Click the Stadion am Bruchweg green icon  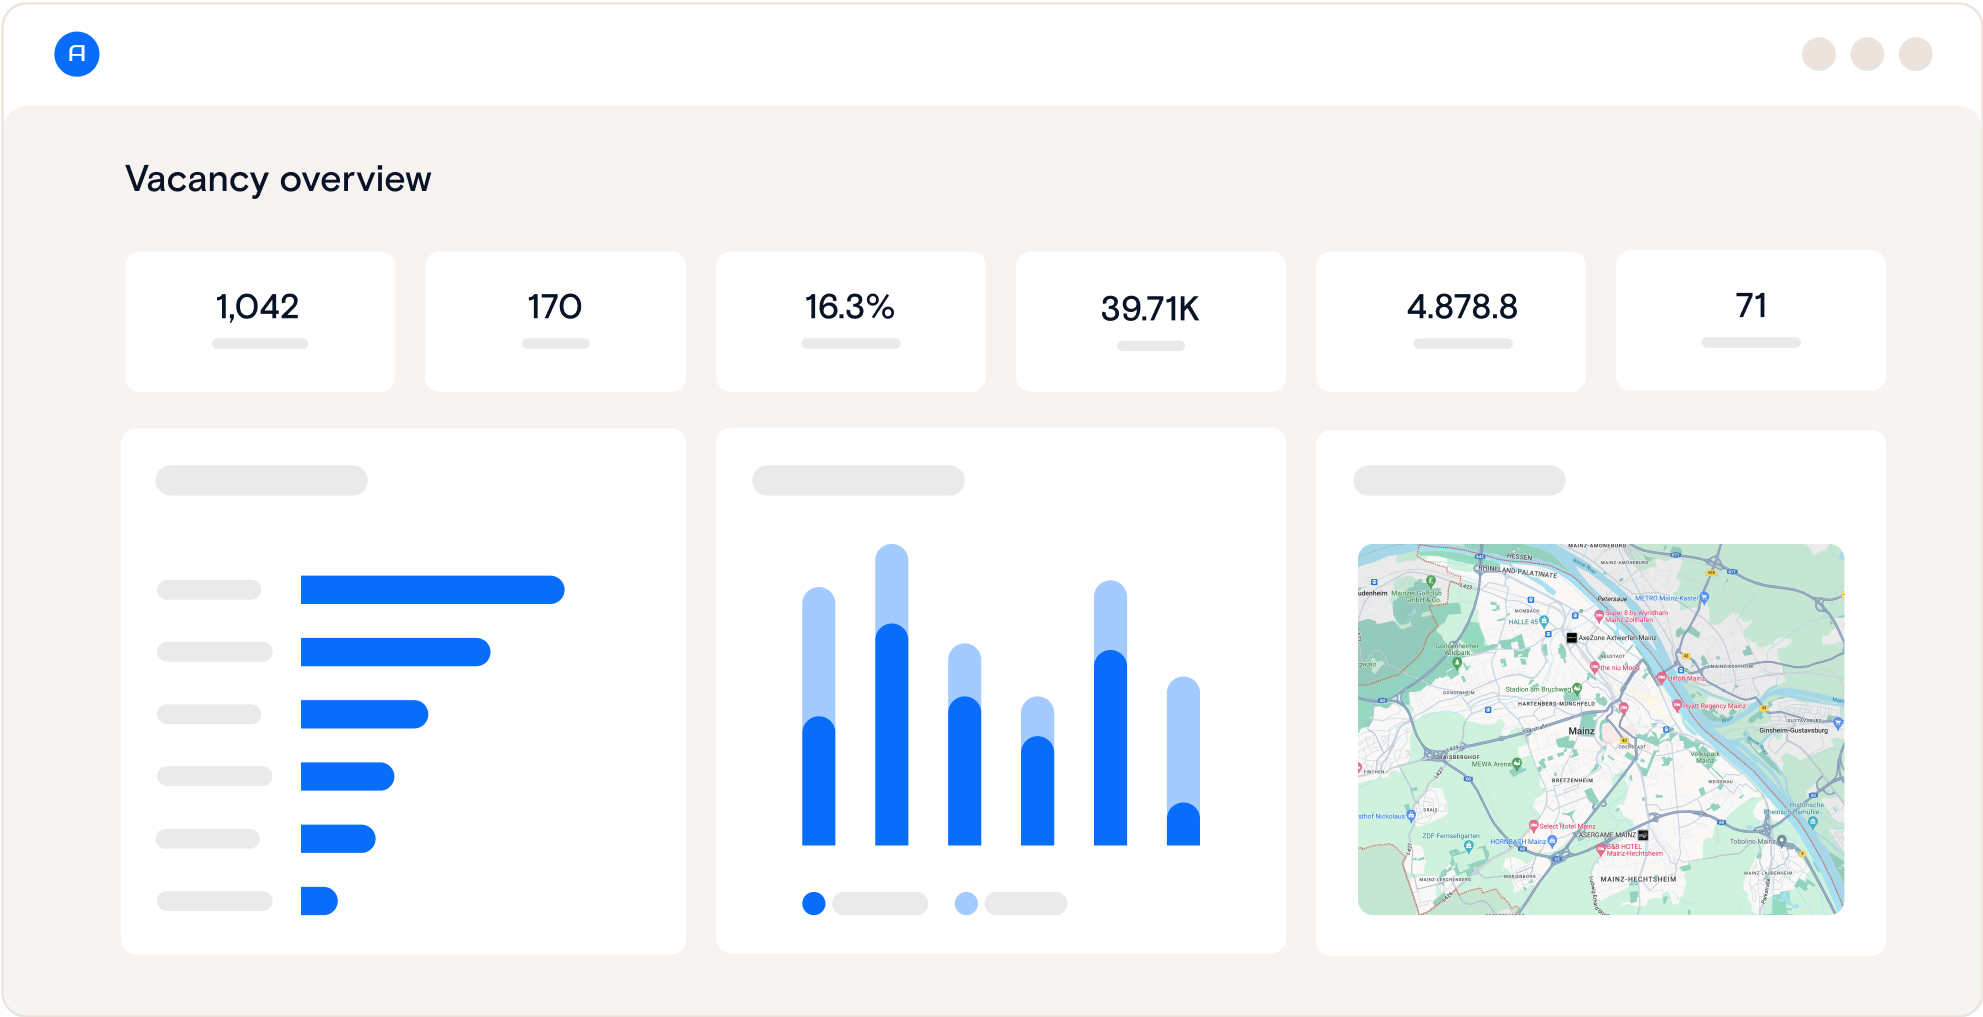[1577, 688]
